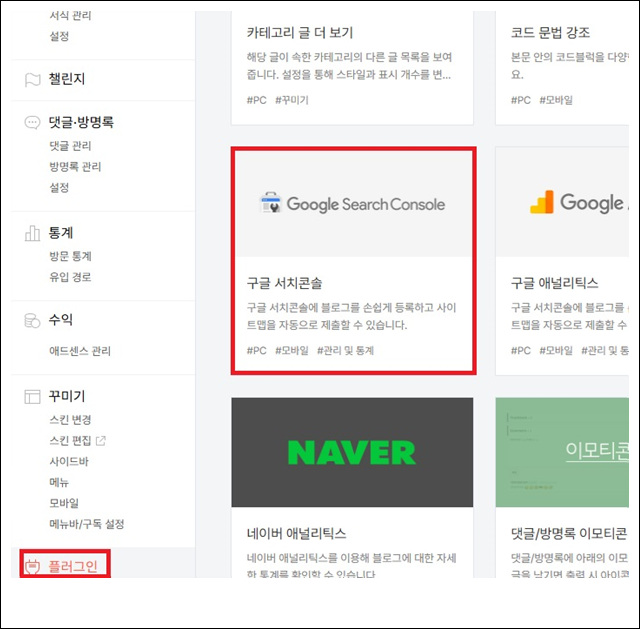640x629 pixels.
Task: Click the 챌린지 flag icon
Action: 33,80
